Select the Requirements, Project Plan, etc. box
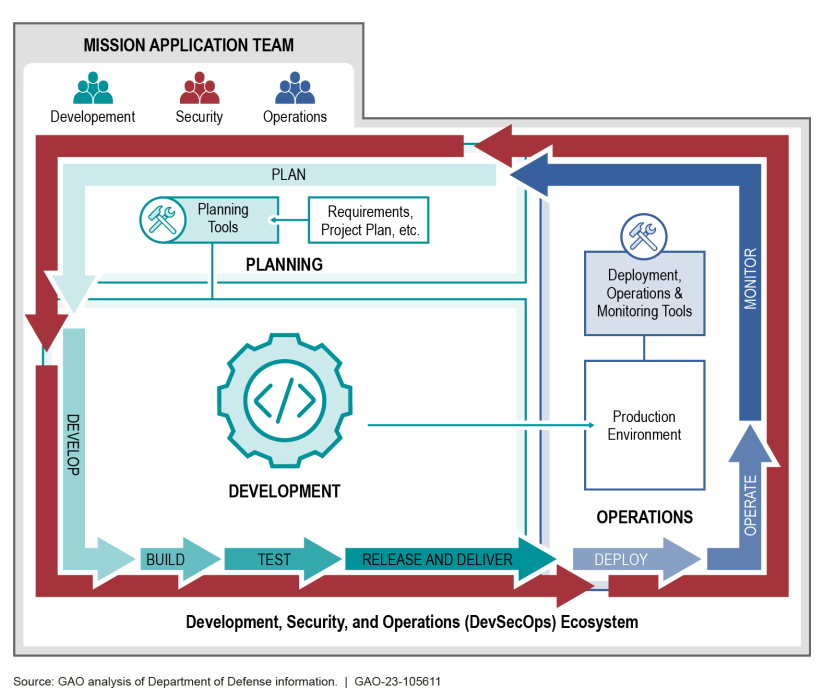This screenshot has width=817, height=691. tap(369, 220)
